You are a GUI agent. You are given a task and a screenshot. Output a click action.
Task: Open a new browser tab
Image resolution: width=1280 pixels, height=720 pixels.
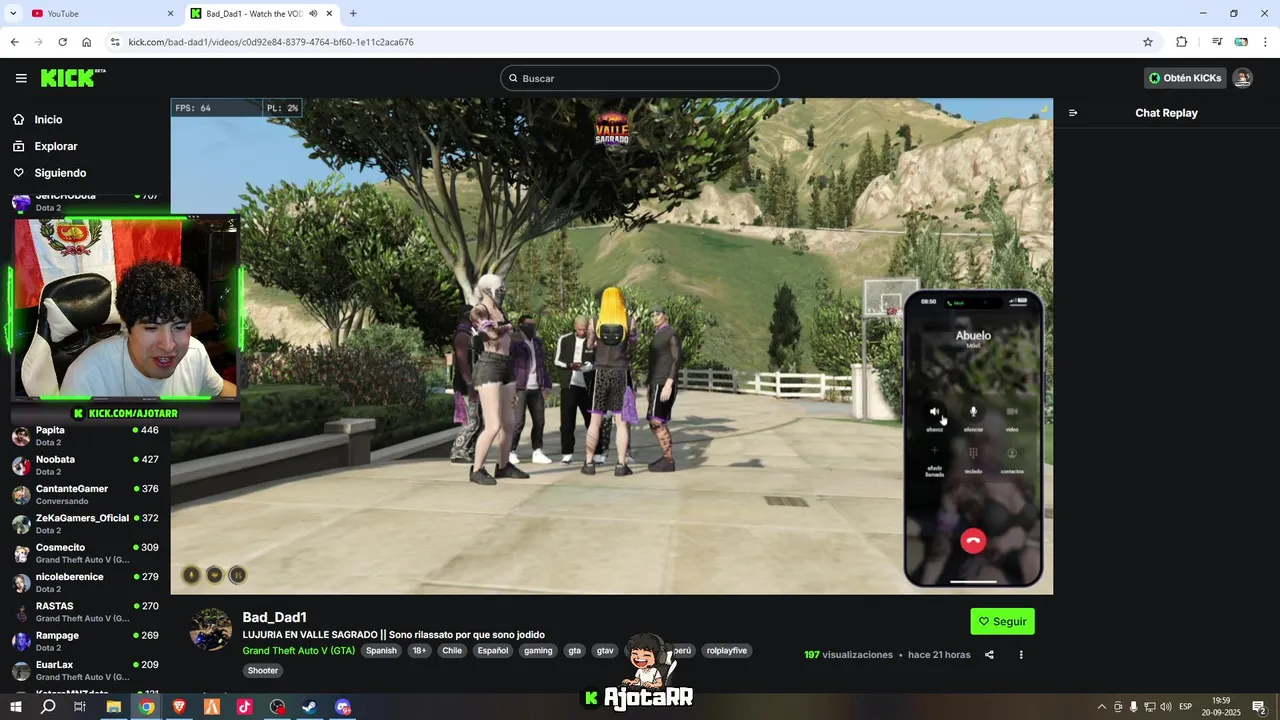click(353, 13)
